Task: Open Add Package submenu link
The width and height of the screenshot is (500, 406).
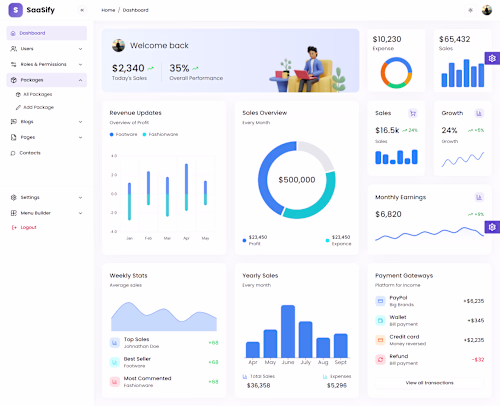Action: tap(38, 107)
